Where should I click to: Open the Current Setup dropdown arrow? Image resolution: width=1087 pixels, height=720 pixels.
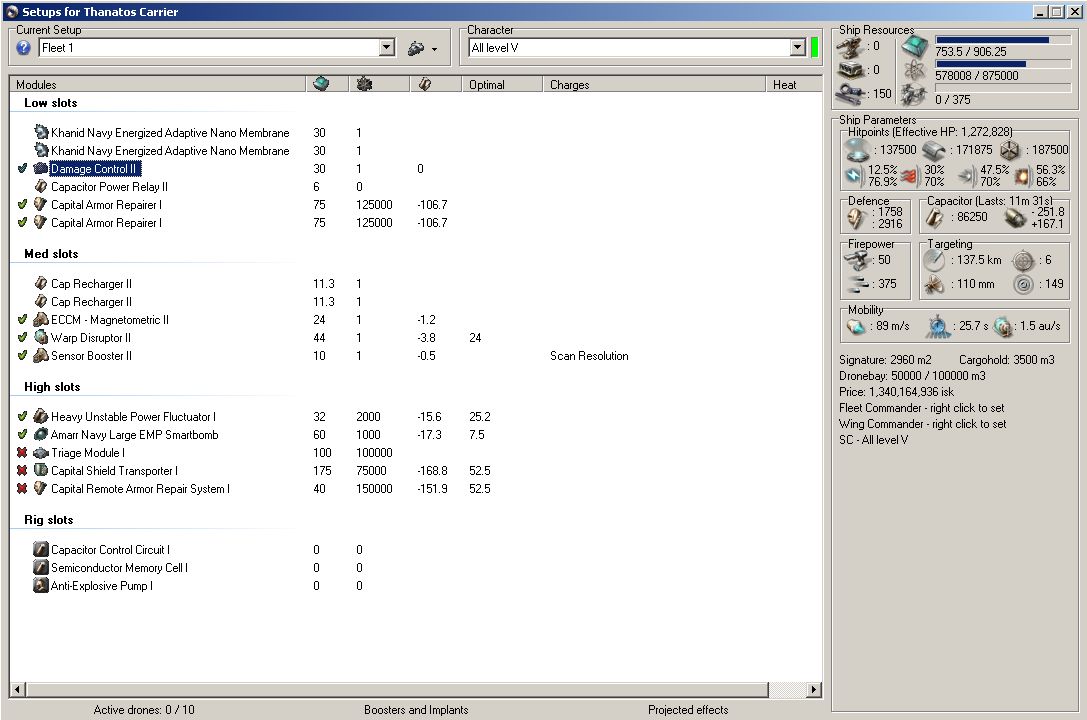(387, 48)
